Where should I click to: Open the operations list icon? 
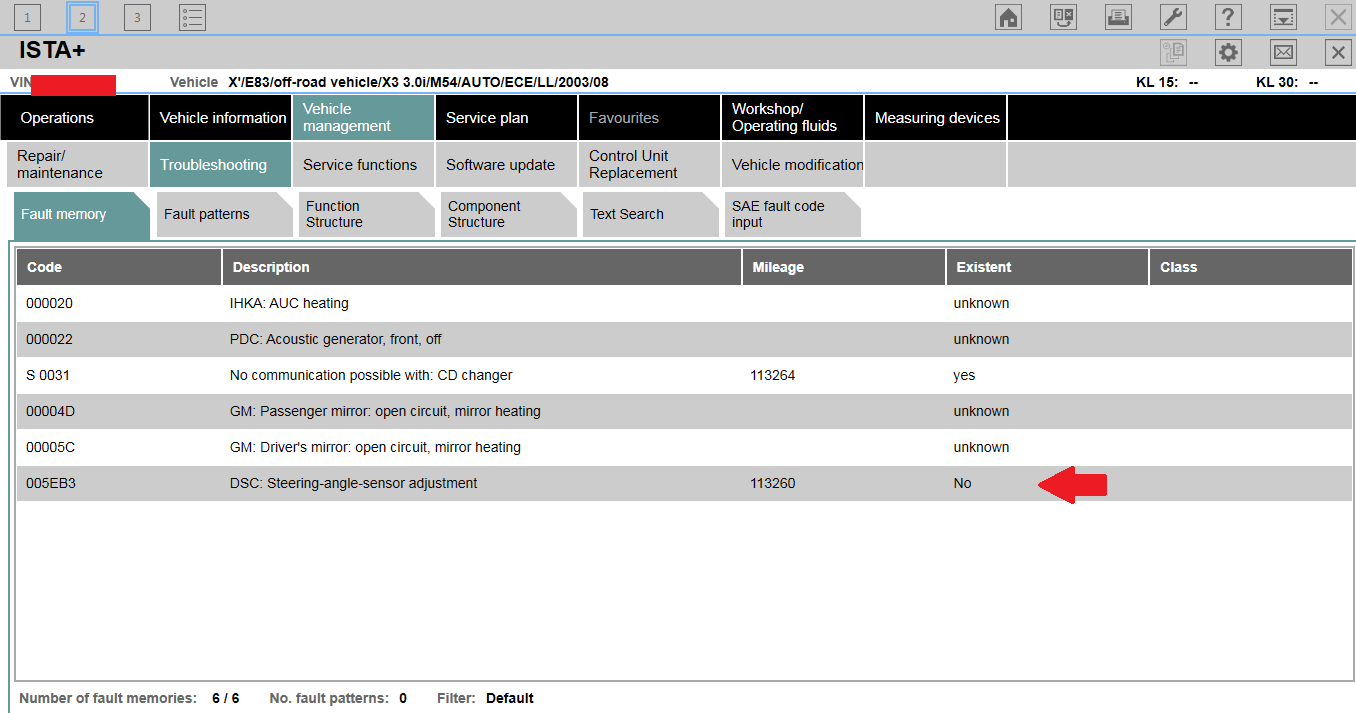(193, 17)
